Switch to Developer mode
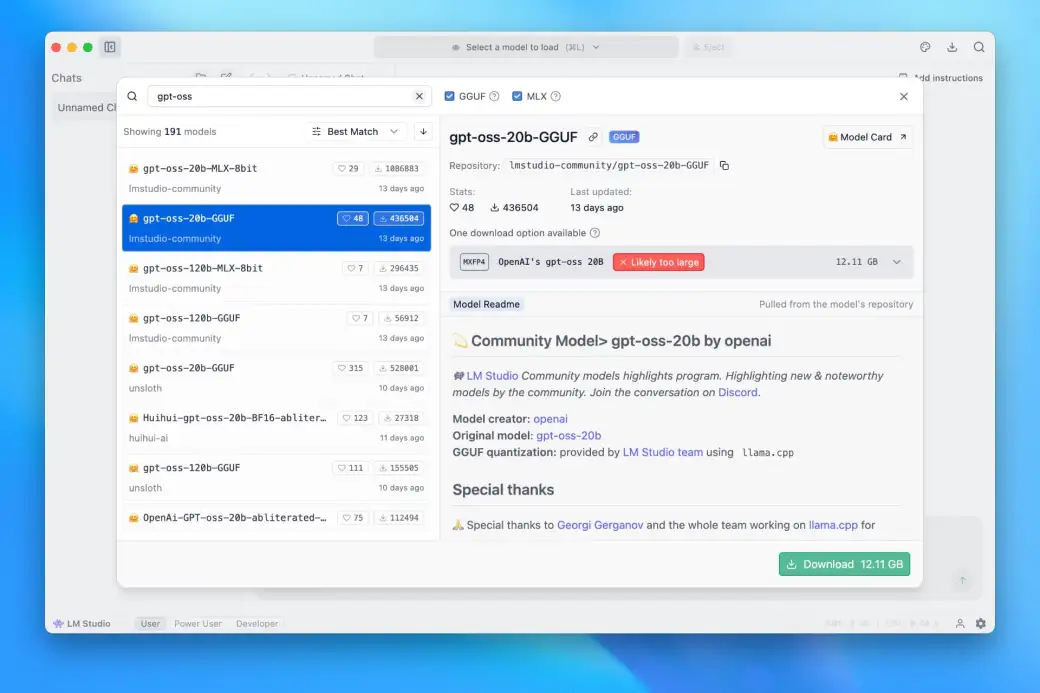Viewport: 1040px width, 693px height. point(257,623)
